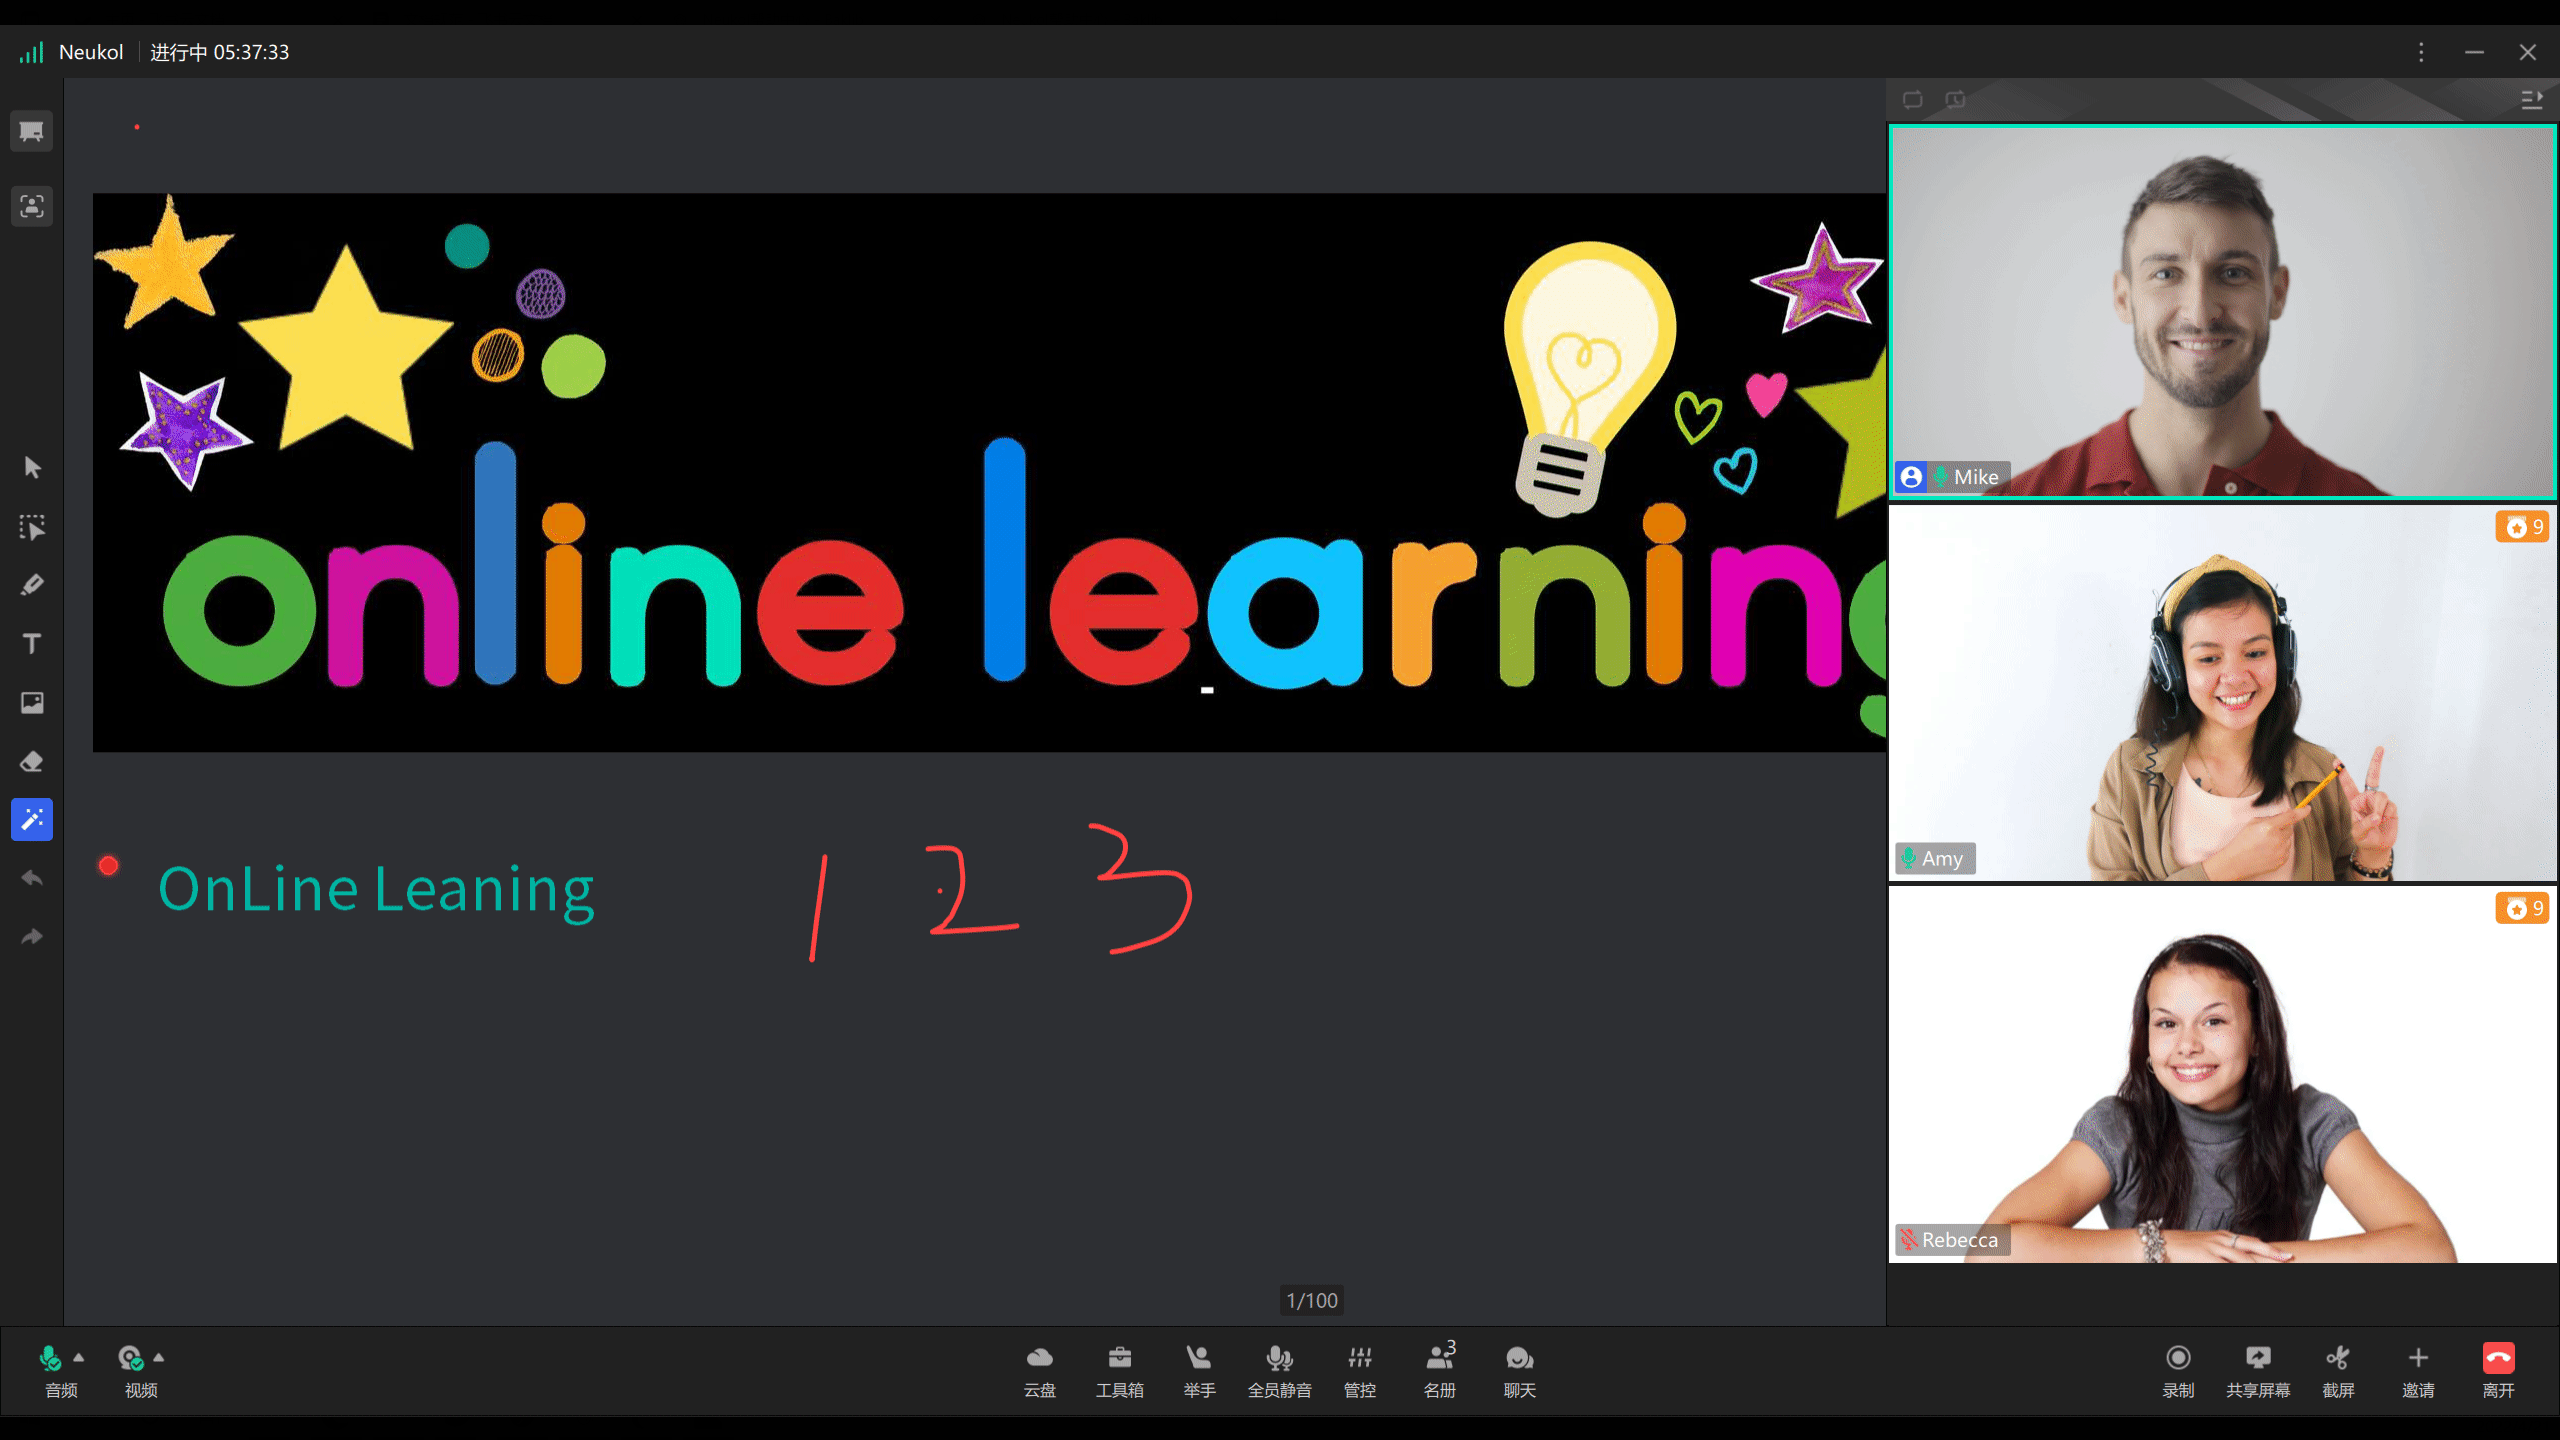Undo the last whiteboard stroke
The height and width of the screenshot is (1440, 2560).
32,878
